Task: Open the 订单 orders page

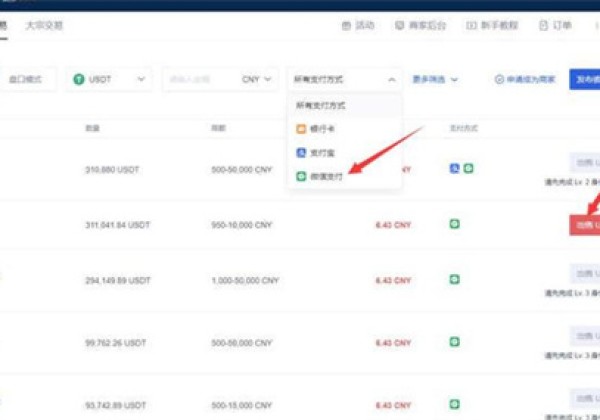Action: [x=555, y=26]
